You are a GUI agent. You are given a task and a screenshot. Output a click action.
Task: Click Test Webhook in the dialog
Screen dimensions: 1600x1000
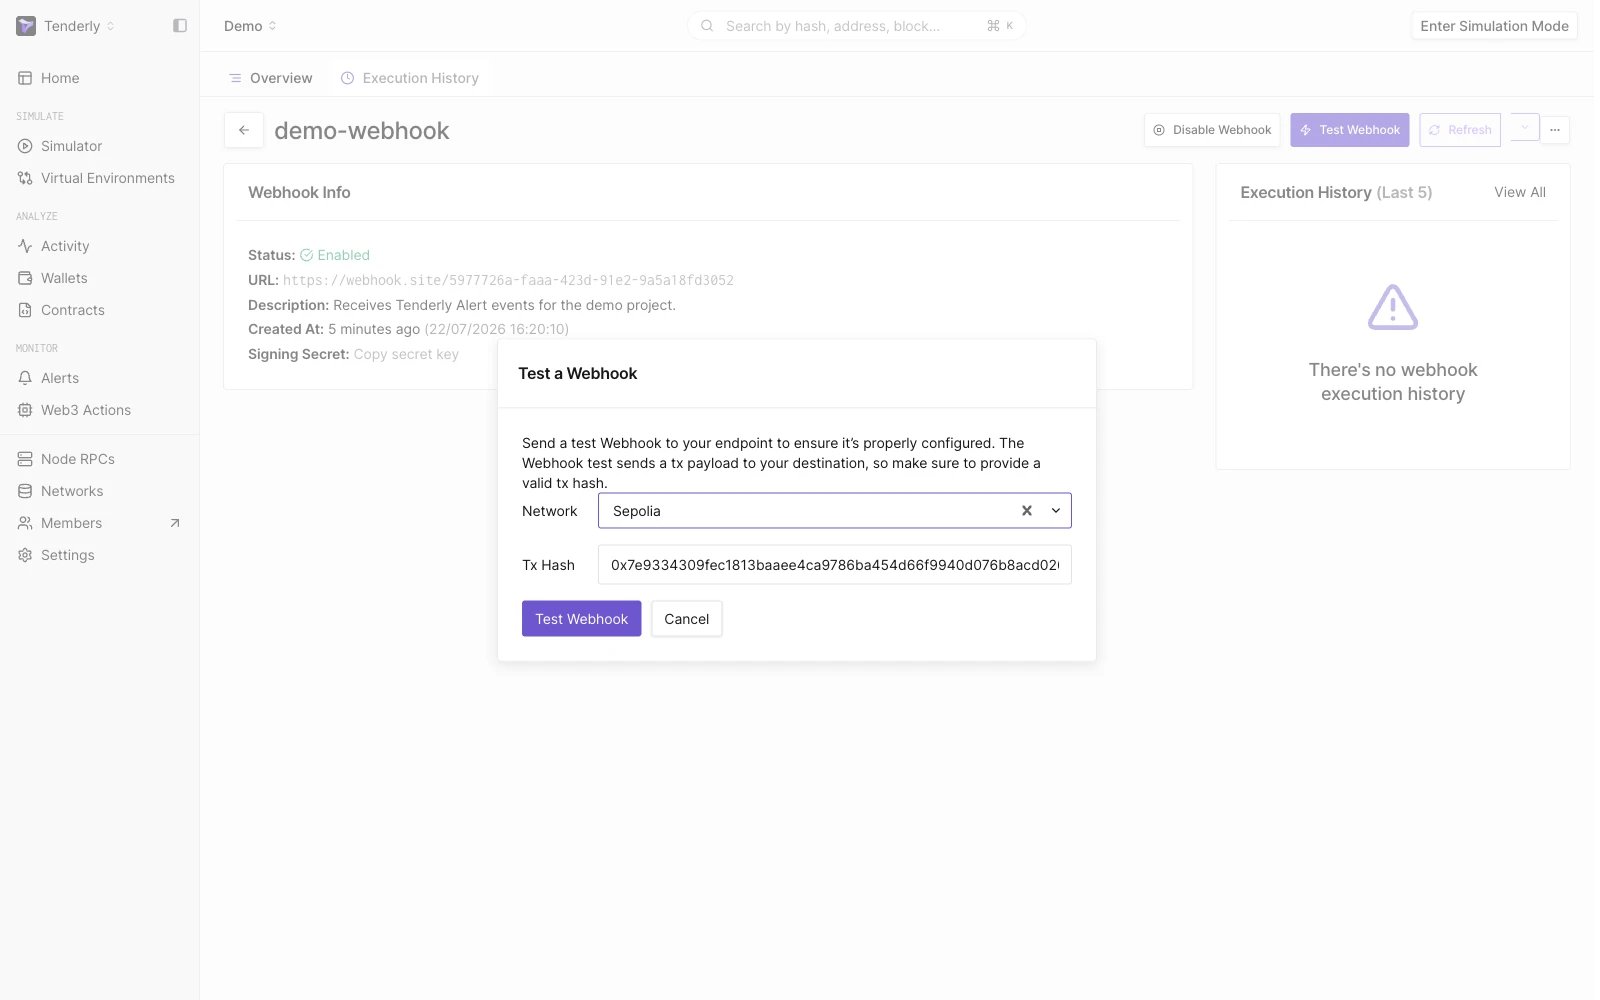click(x=581, y=619)
